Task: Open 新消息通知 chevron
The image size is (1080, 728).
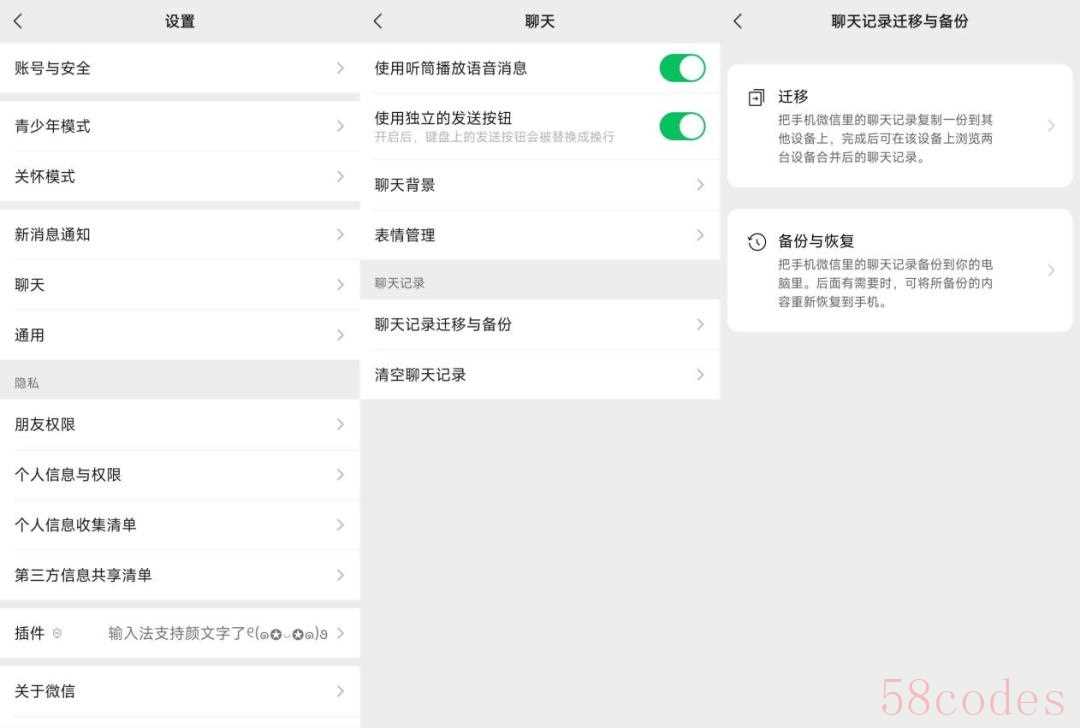Action: (x=340, y=235)
